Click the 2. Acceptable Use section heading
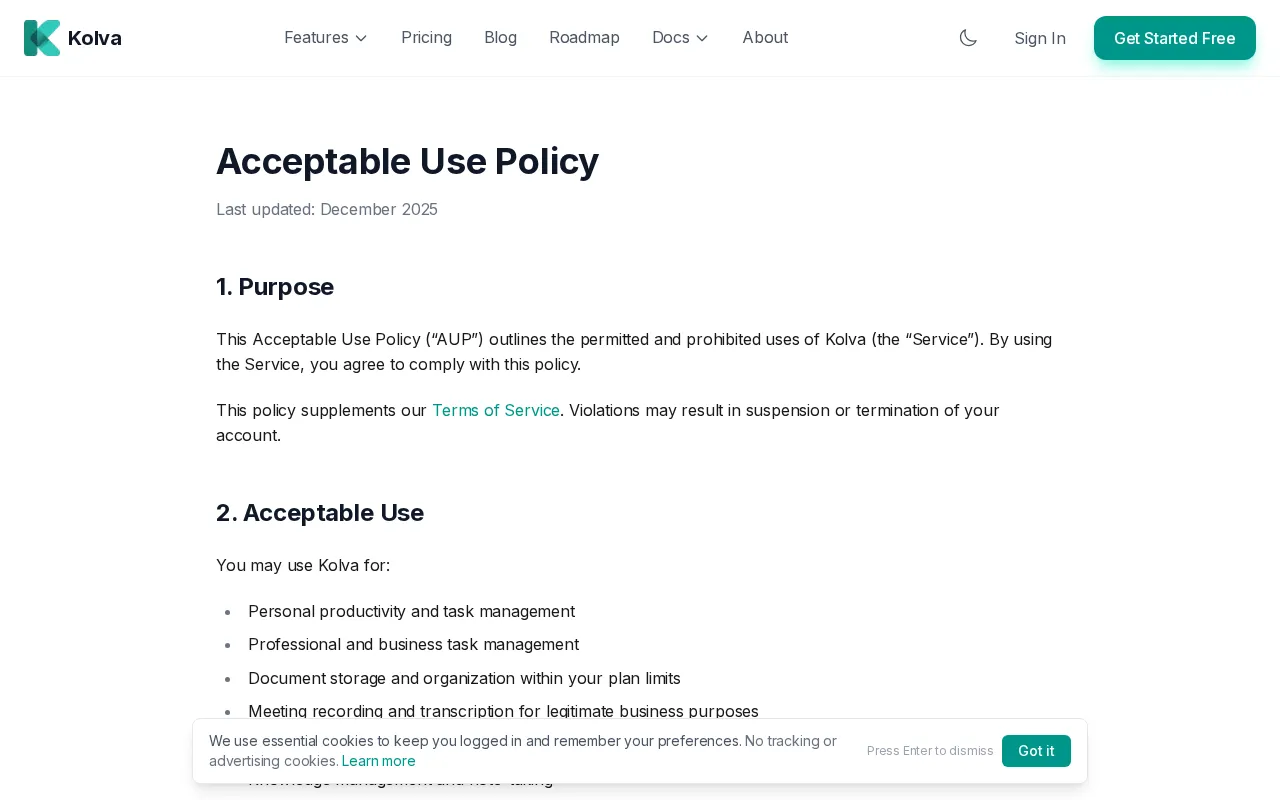The height and width of the screenshot is (800, 1280). pos(320,513)
